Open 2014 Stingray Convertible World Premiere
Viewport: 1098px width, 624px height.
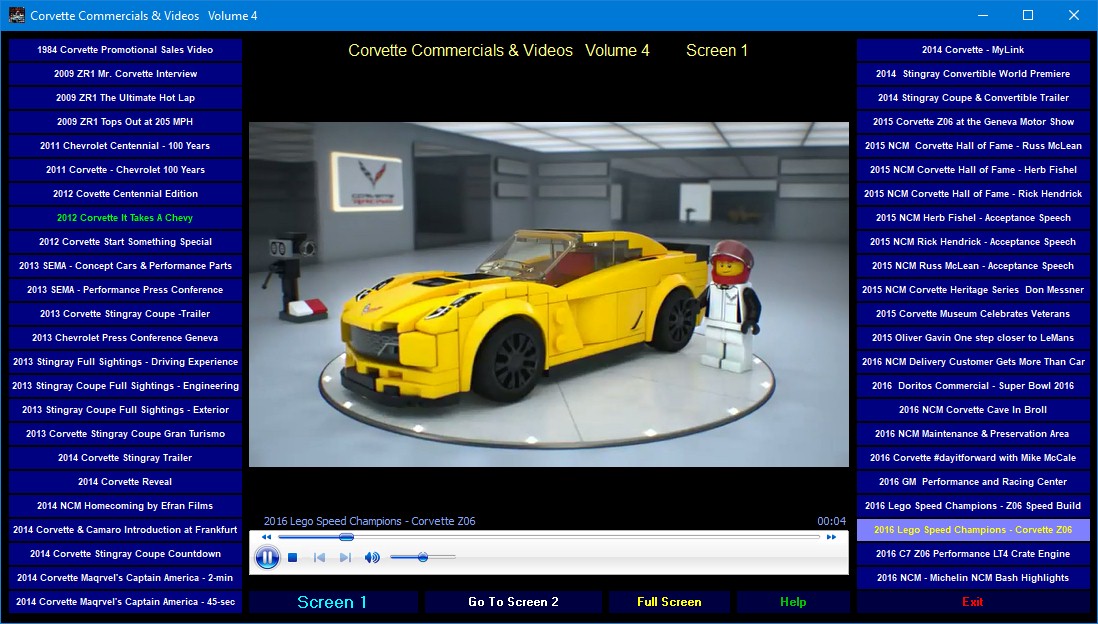pos(973,74)
